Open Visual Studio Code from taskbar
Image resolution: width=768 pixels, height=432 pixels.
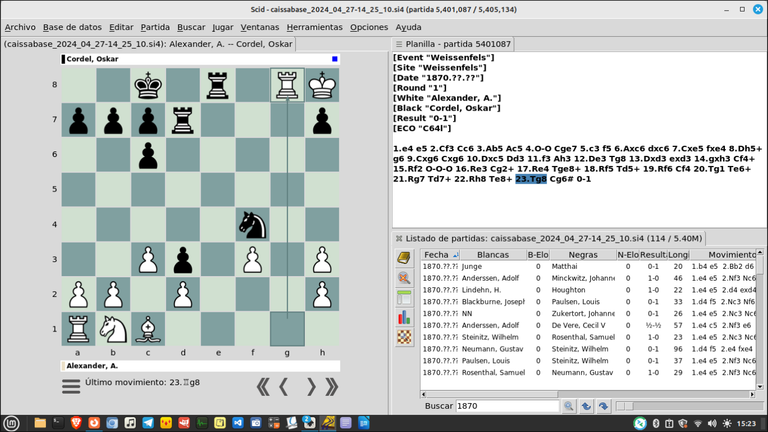point(238,423)
